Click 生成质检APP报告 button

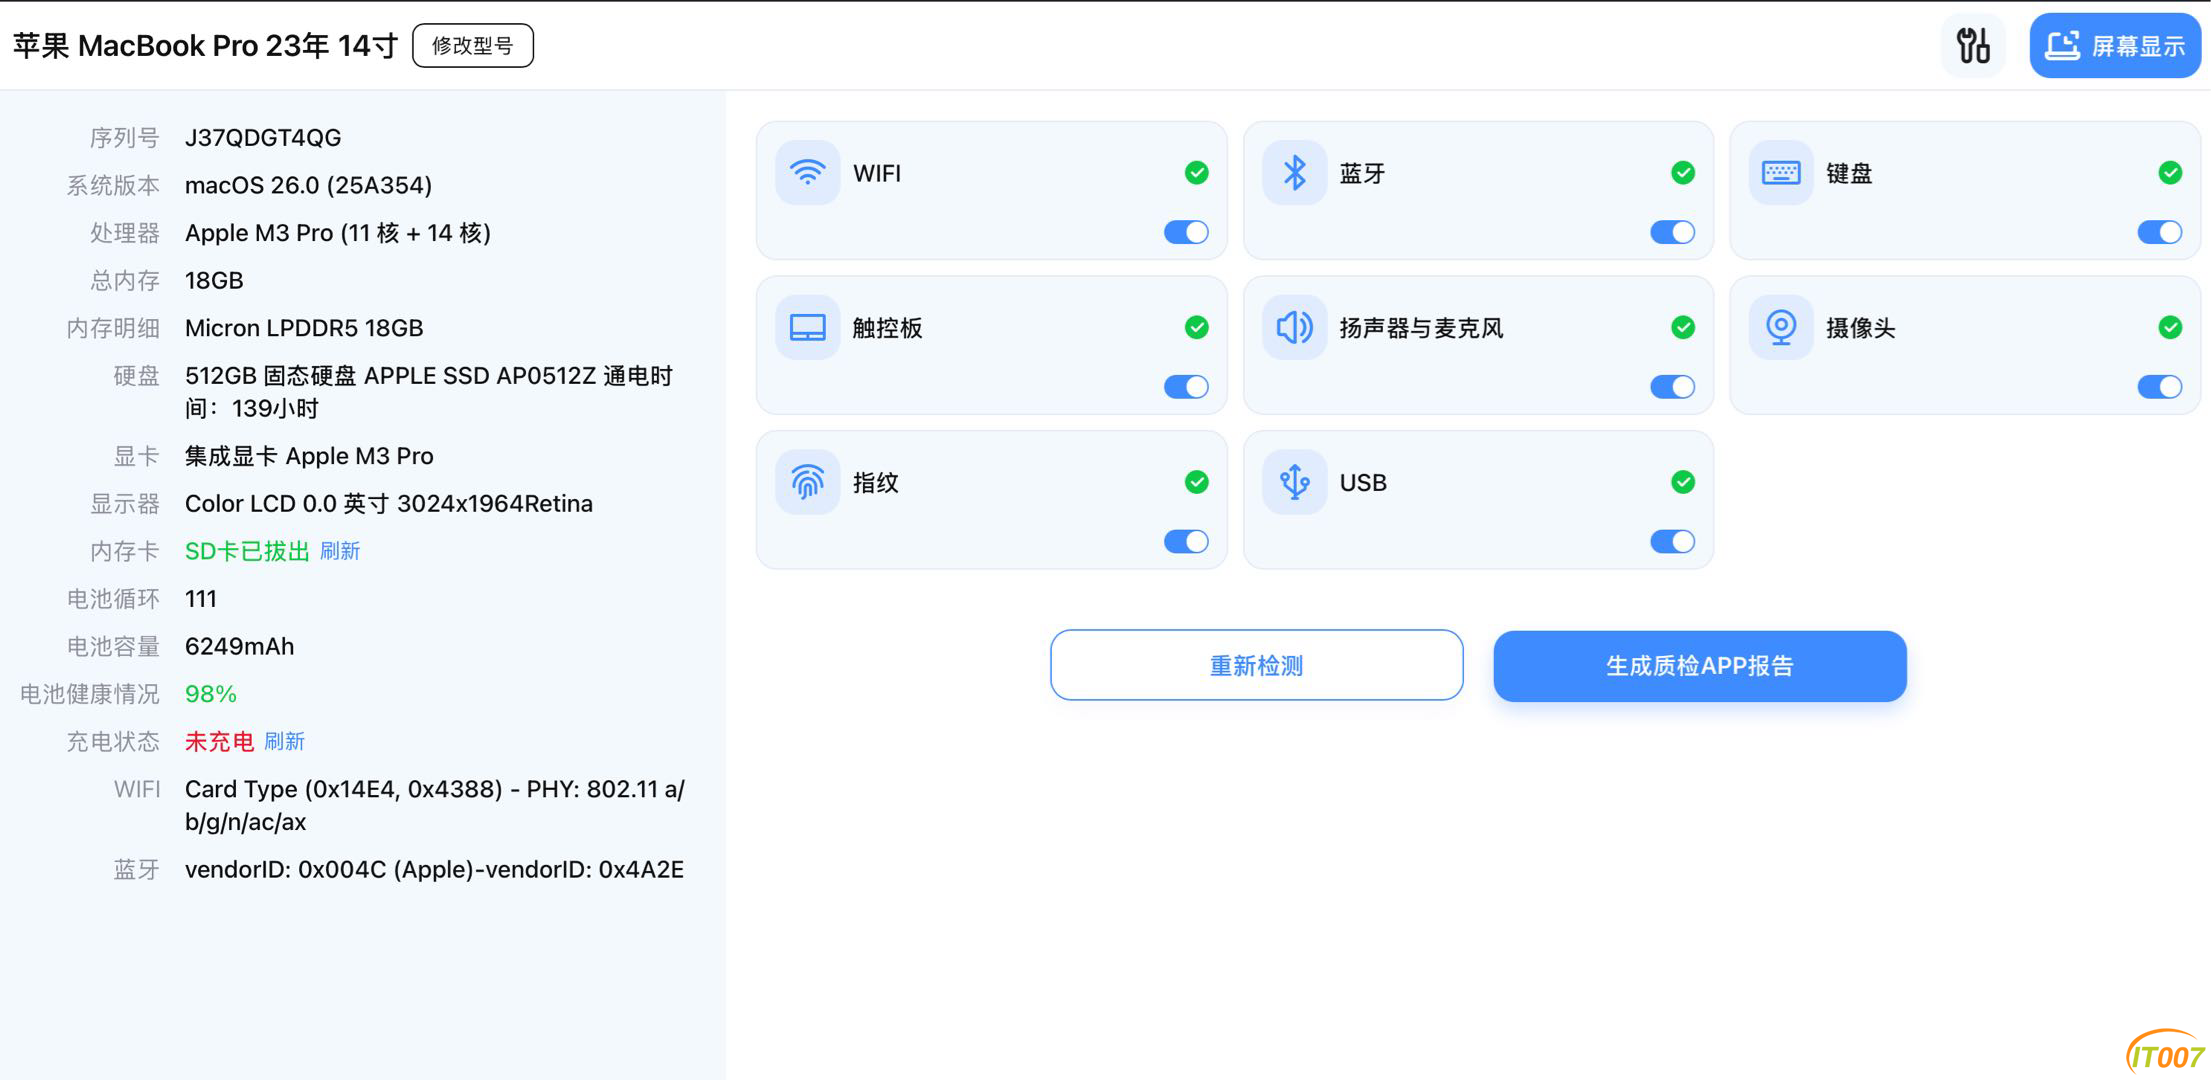coord(1700,665)
